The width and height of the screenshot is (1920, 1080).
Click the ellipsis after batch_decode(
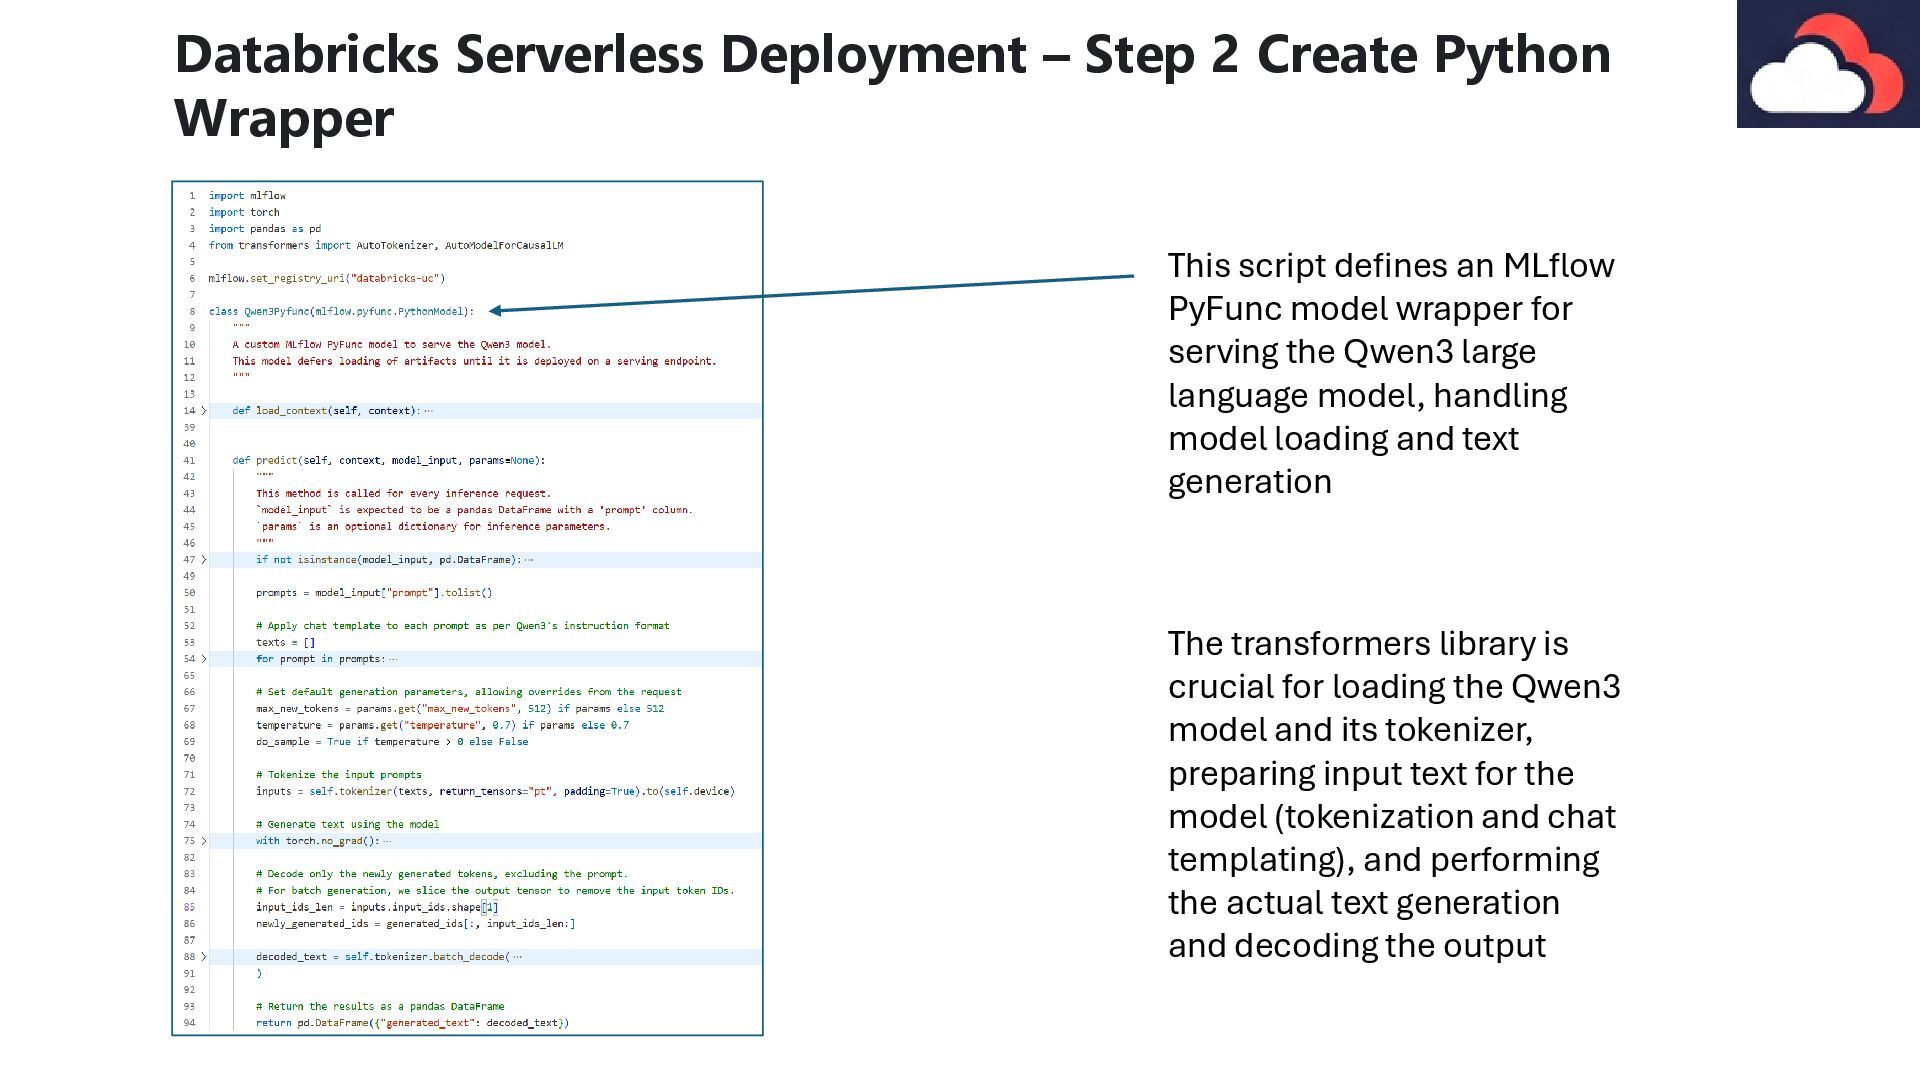(517, 957)
